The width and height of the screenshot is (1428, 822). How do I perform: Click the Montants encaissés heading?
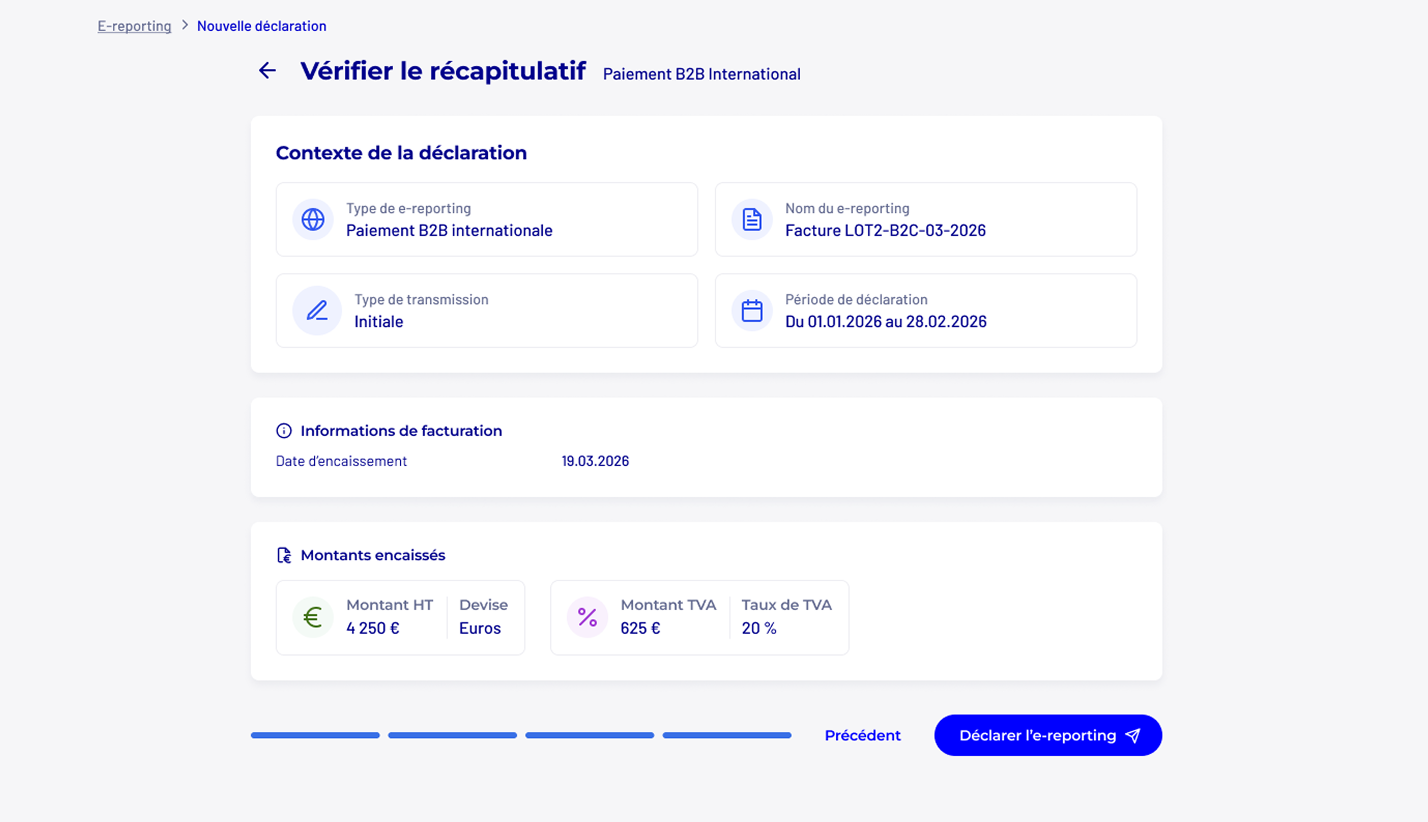point(373,555)
